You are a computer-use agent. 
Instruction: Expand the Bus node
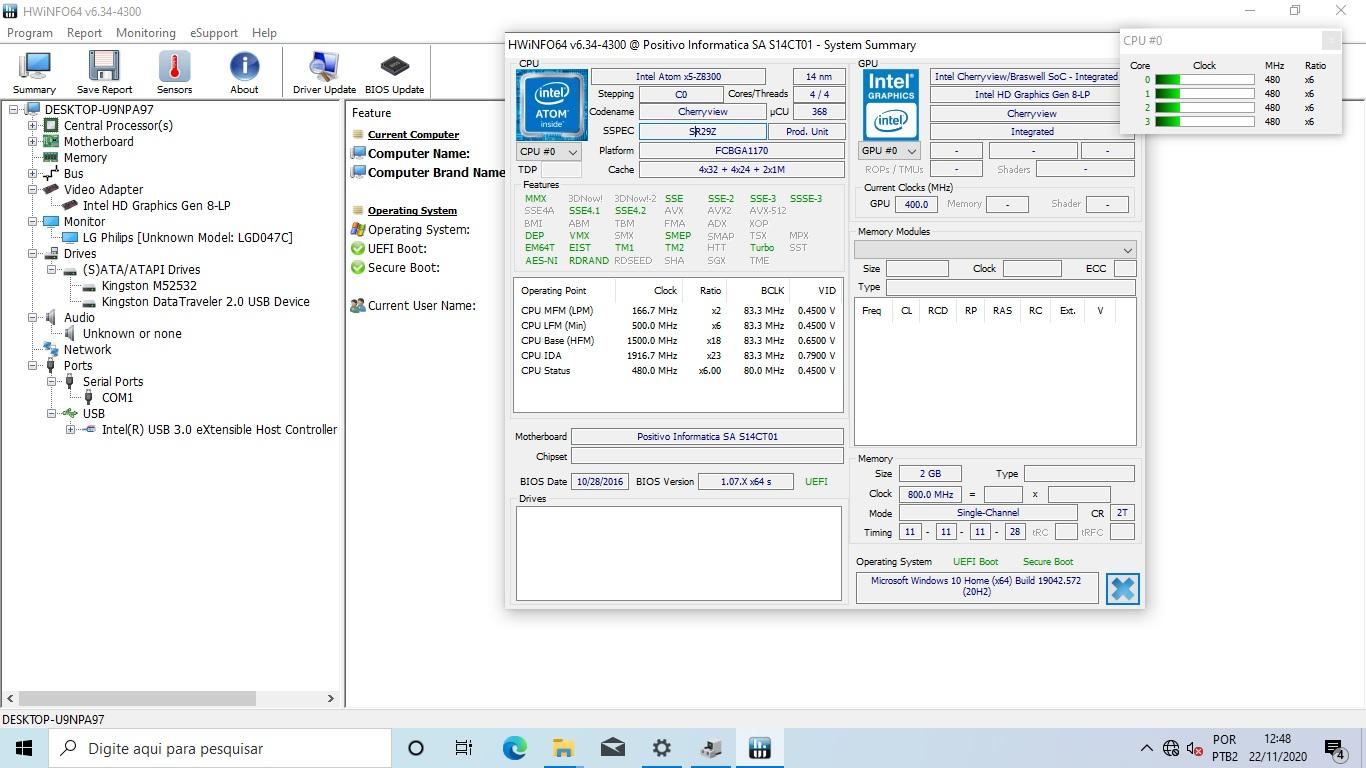33,173
